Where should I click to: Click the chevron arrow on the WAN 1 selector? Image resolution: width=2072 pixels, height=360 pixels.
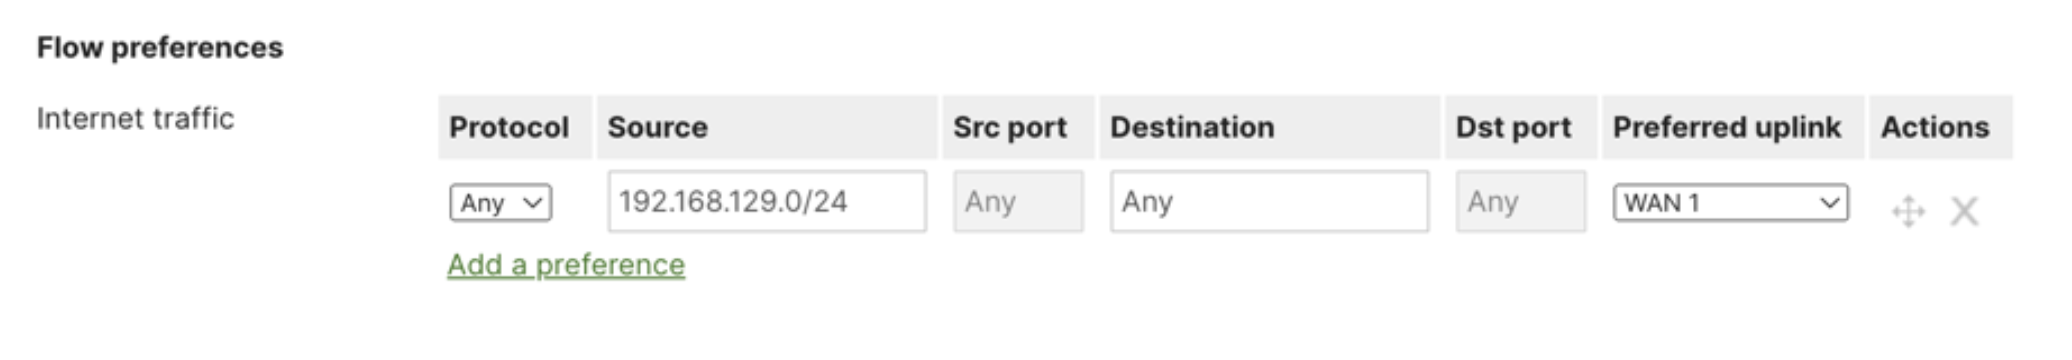pos(1830,203)
